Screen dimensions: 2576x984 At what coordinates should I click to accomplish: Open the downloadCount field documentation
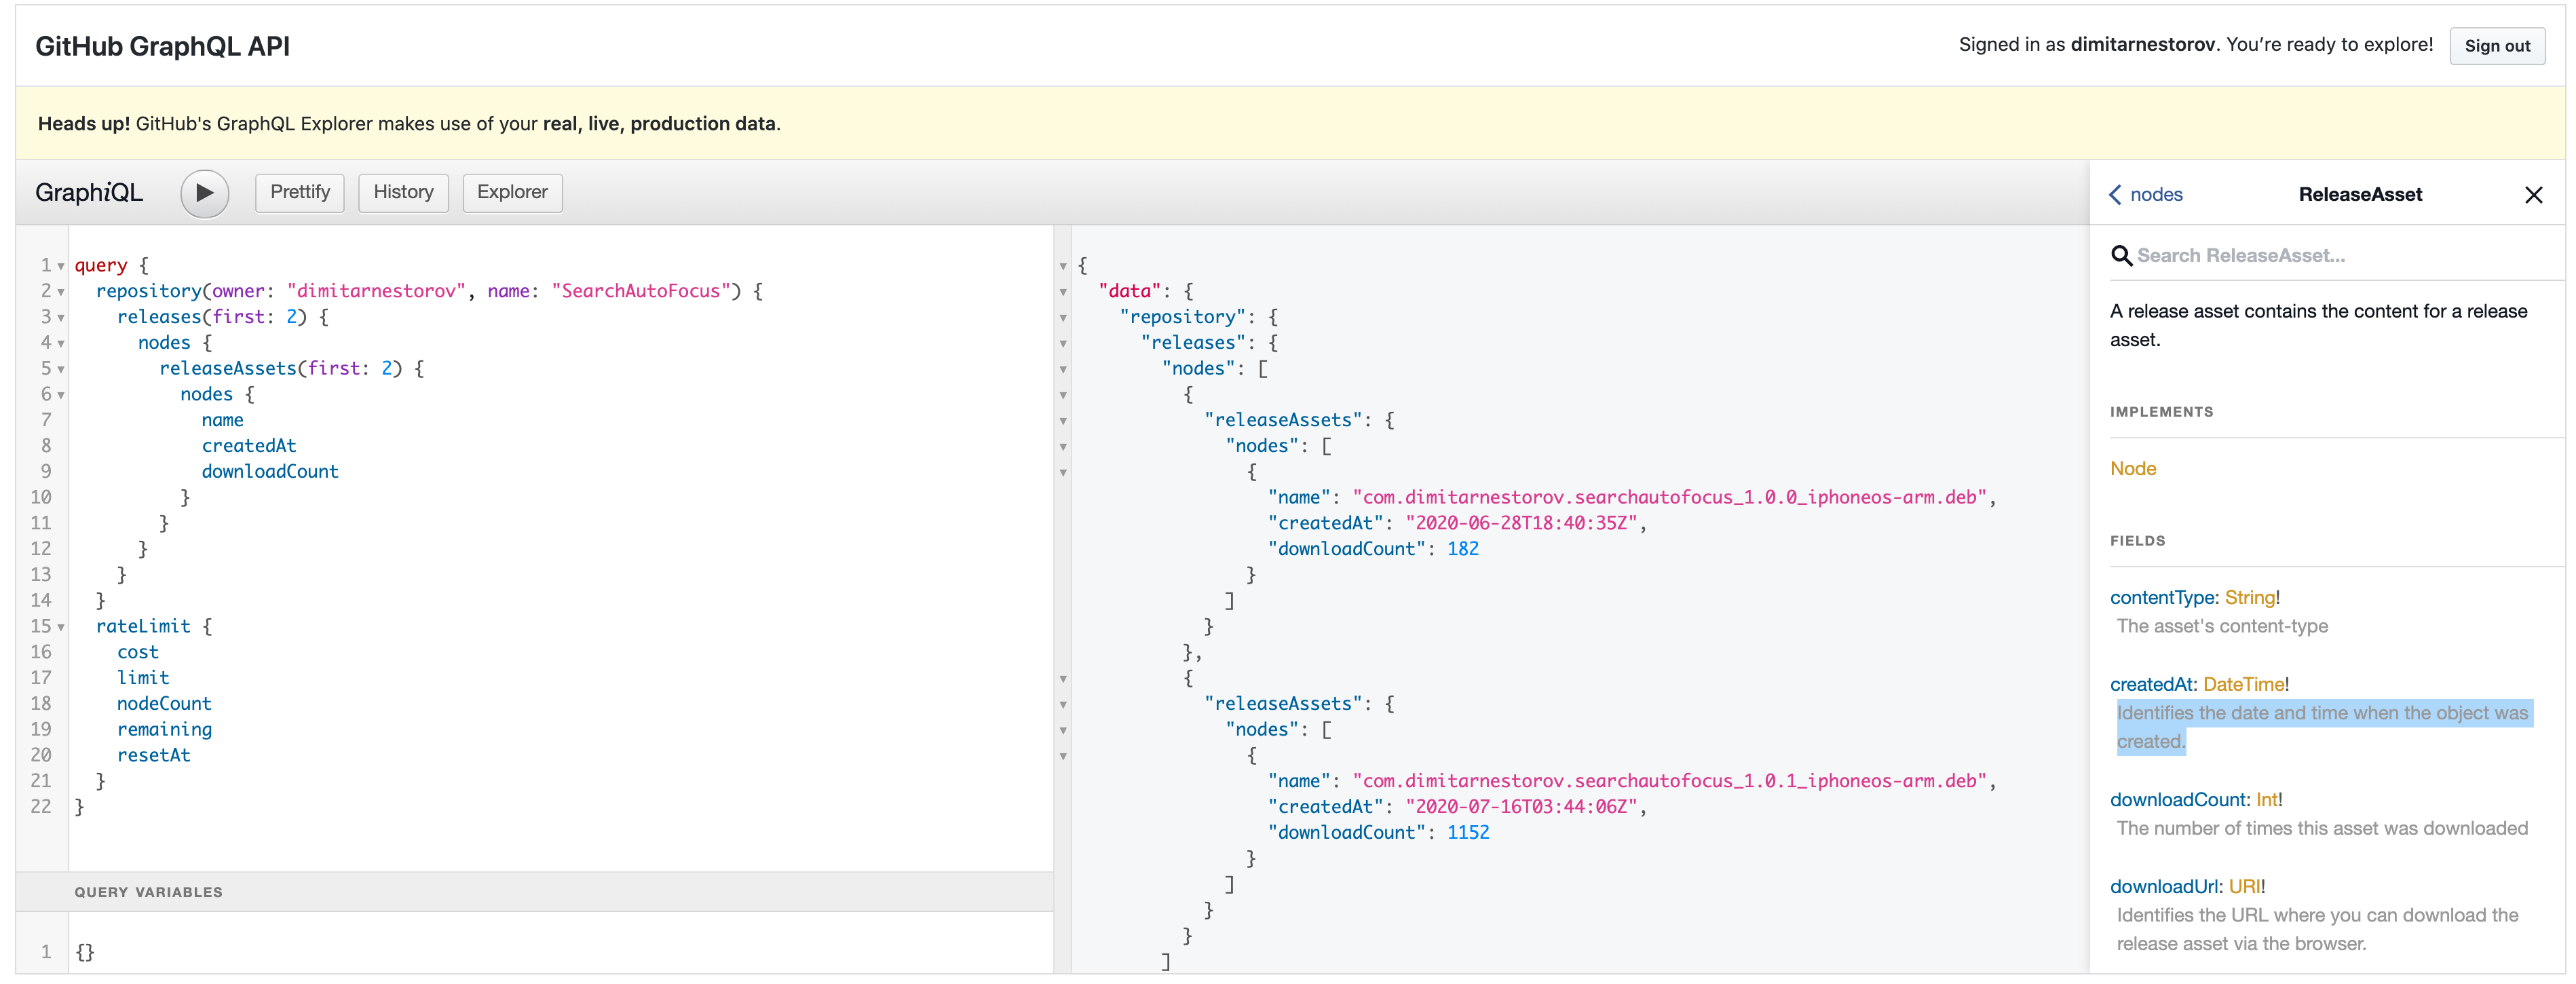pos(2178,800)
